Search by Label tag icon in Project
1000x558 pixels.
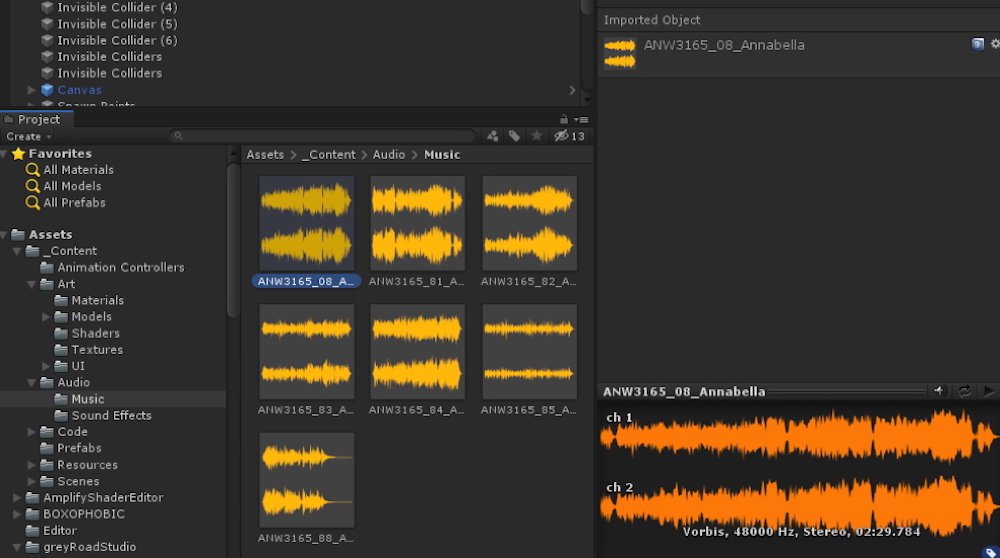[x=514, y=136]
